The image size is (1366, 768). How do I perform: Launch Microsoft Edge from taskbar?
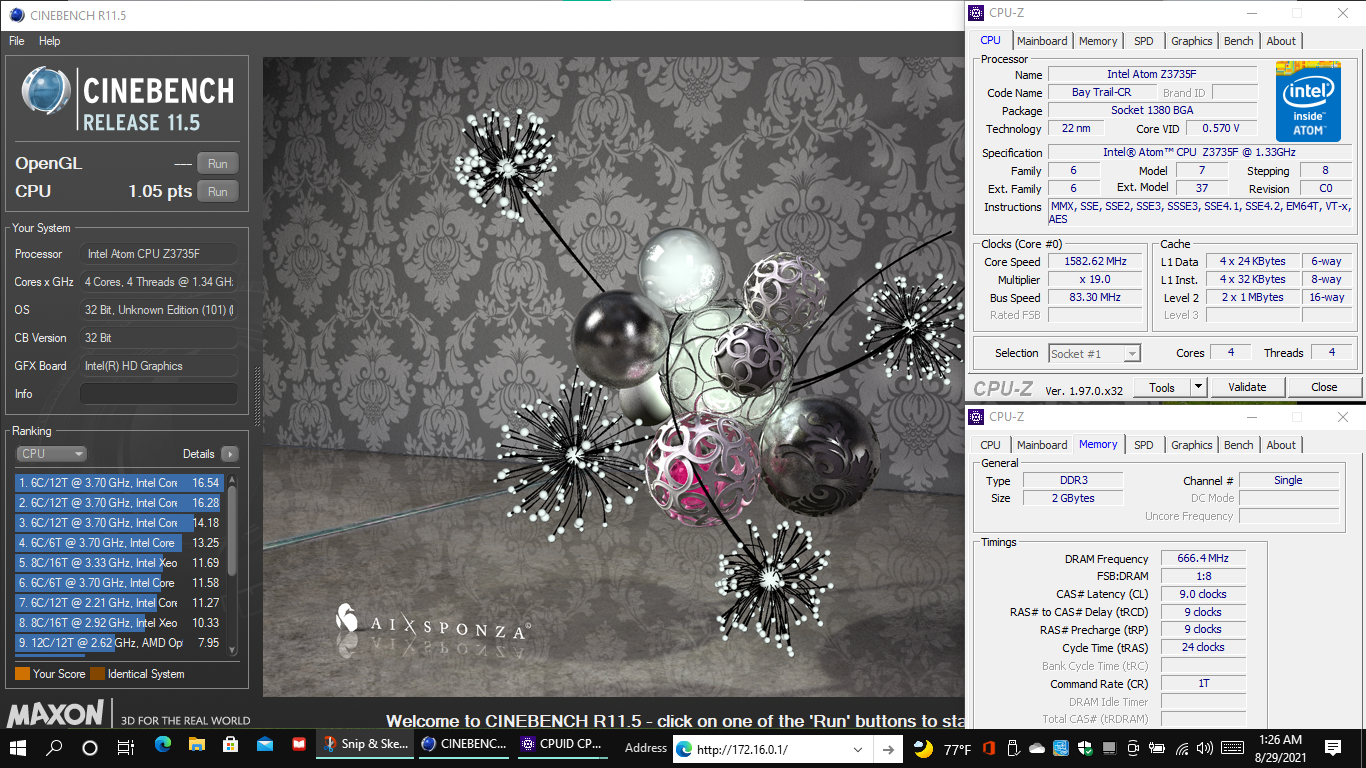(163, 745)
